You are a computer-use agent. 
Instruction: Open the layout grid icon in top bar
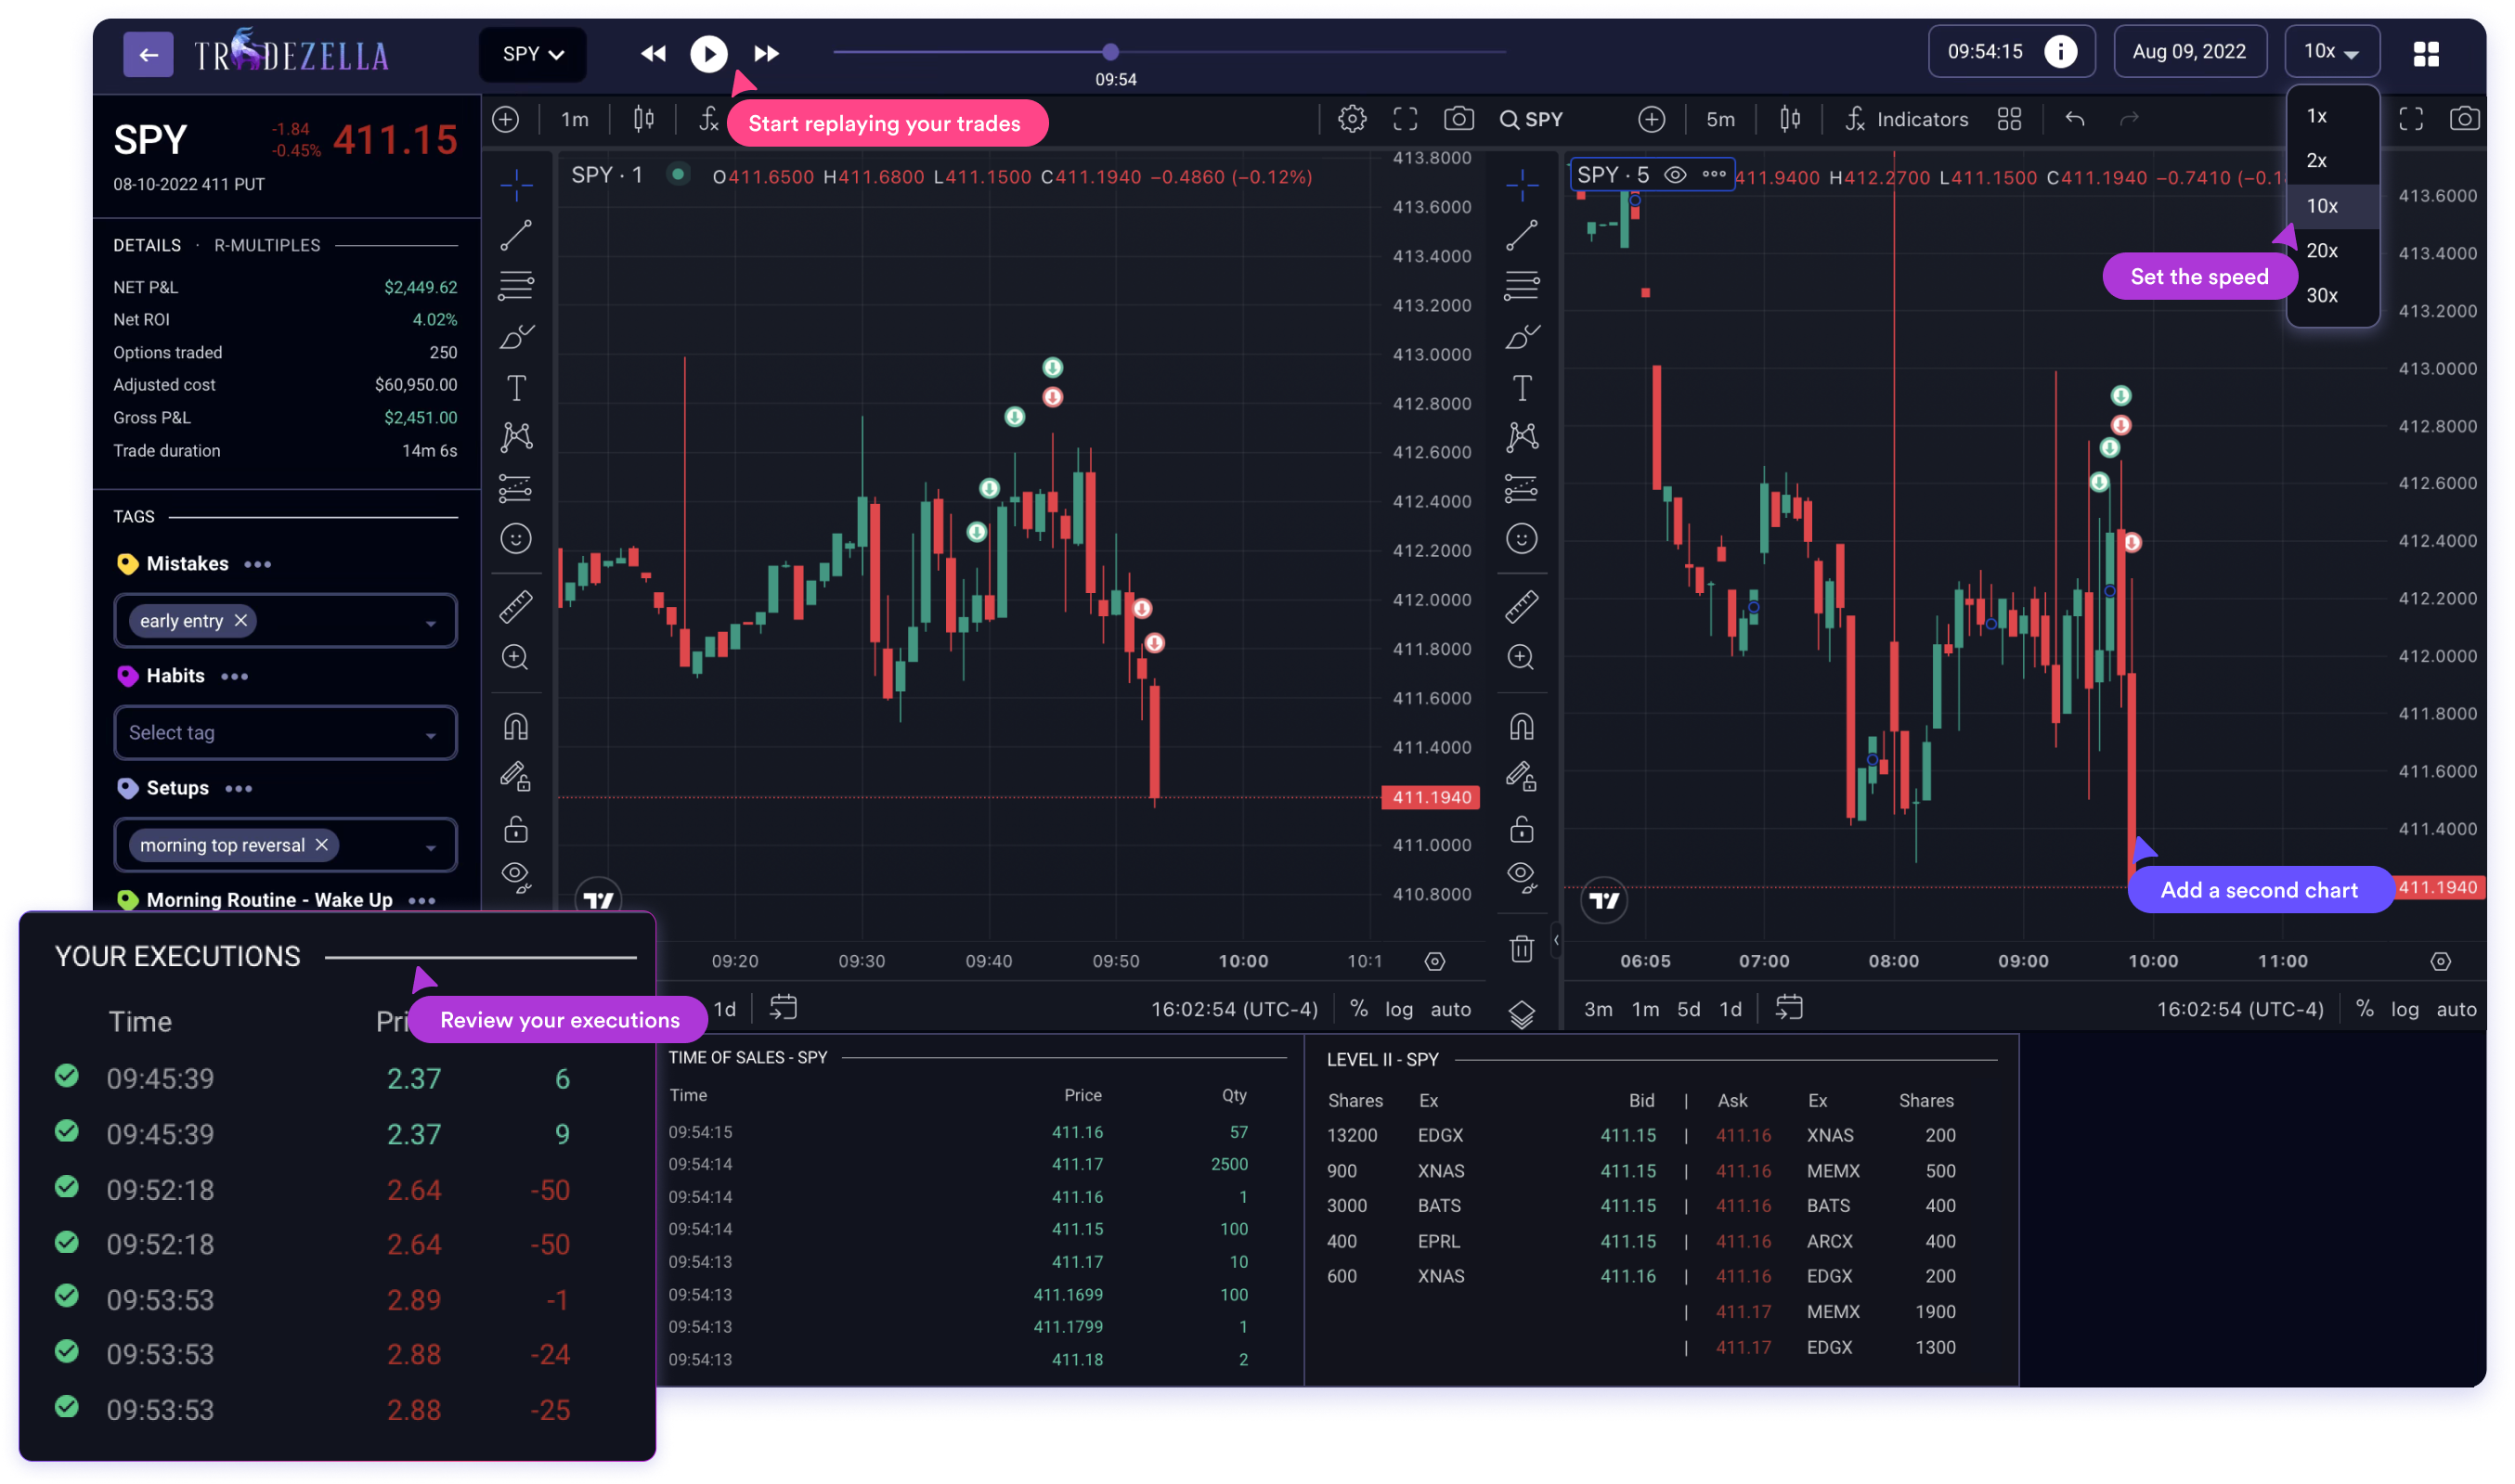tap(2426, 54)
